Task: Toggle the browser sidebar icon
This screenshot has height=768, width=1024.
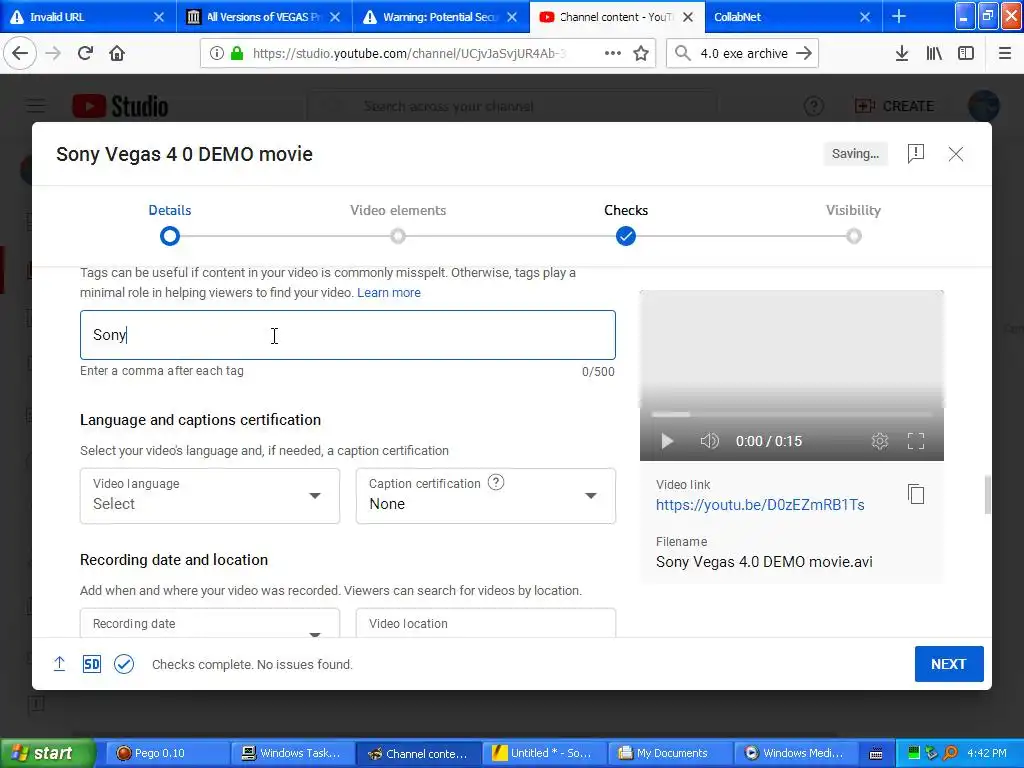Action: pos(966,54)
